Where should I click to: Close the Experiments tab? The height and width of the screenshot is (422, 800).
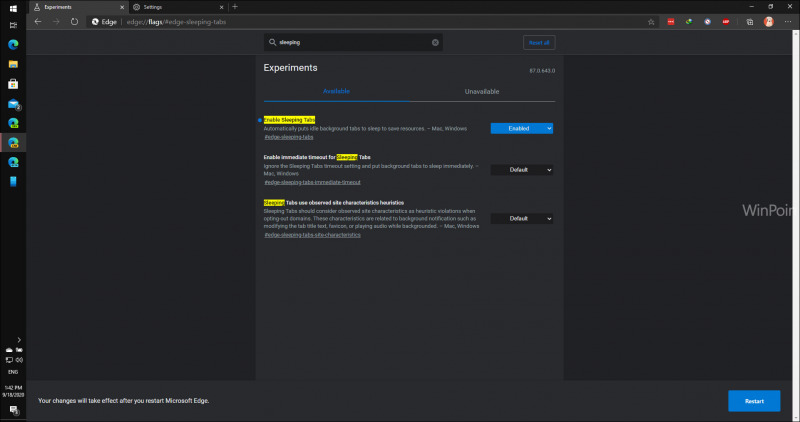tap(122, 7)
